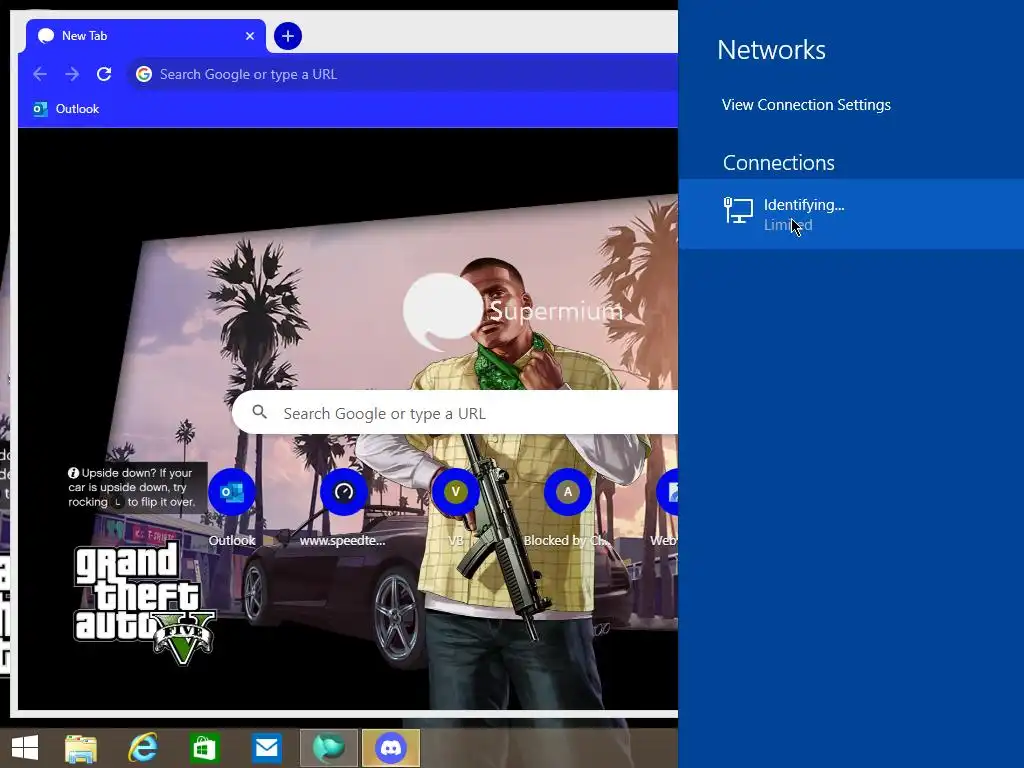The width and height of the screenshot is (1024, 768).
Task: Select the Identifying... Limited connection
Action: pos(851,214)
